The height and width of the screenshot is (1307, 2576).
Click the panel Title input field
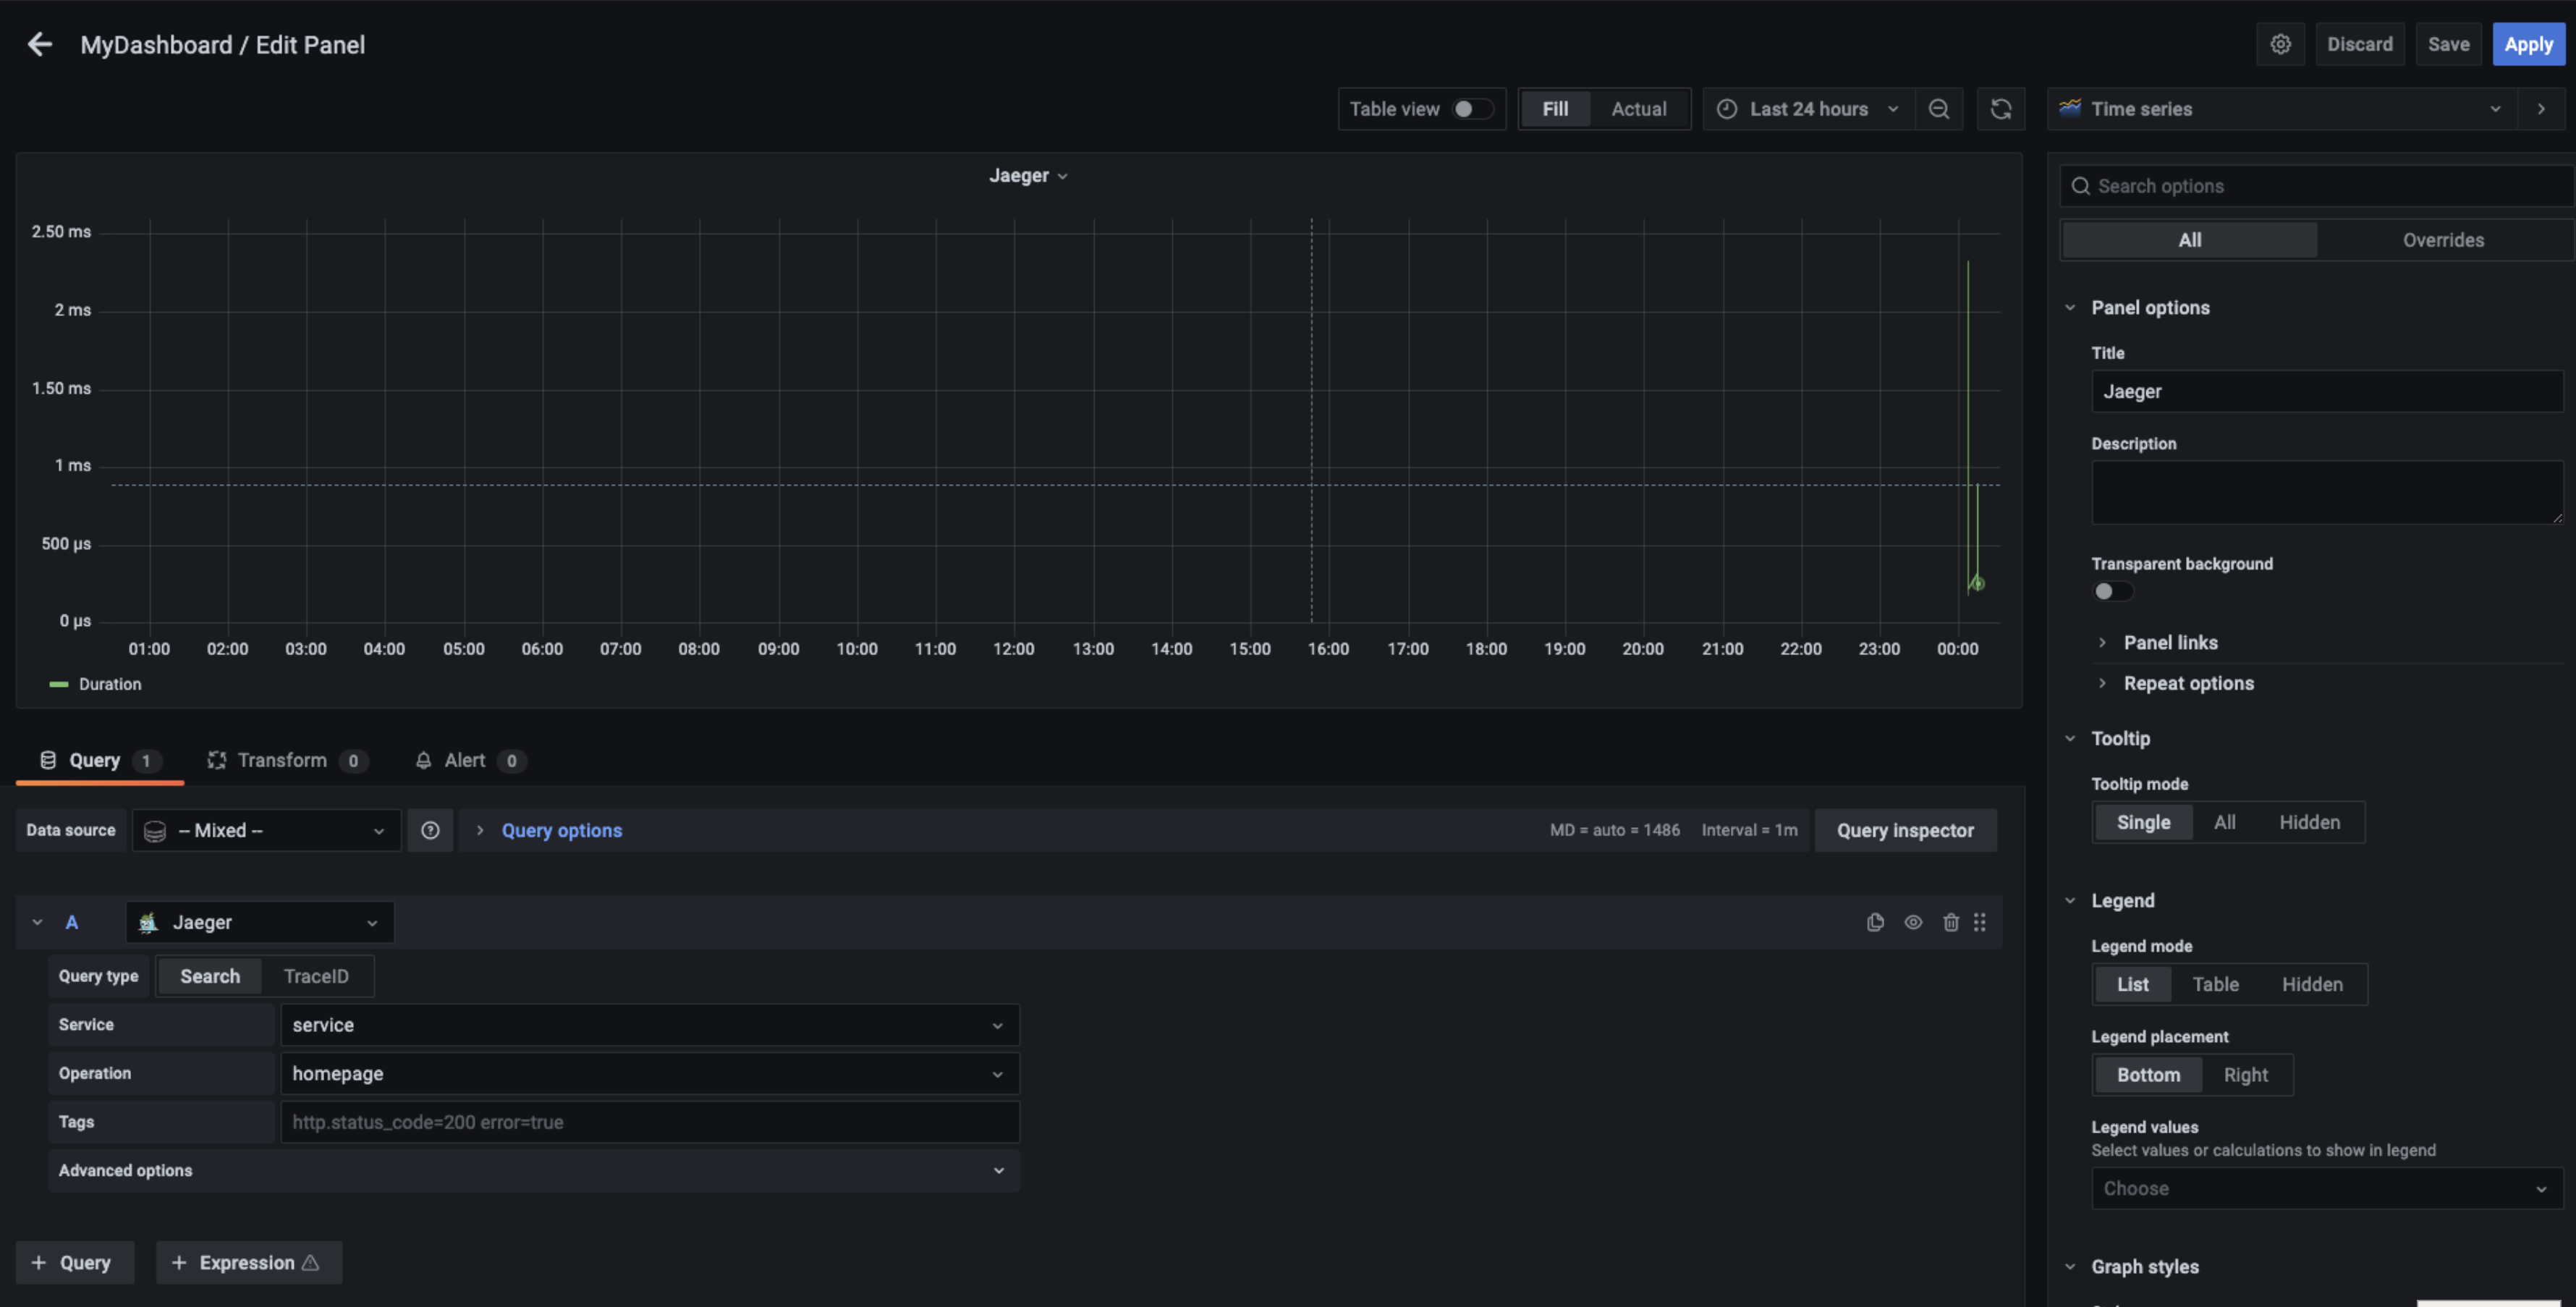[2327, 391]
